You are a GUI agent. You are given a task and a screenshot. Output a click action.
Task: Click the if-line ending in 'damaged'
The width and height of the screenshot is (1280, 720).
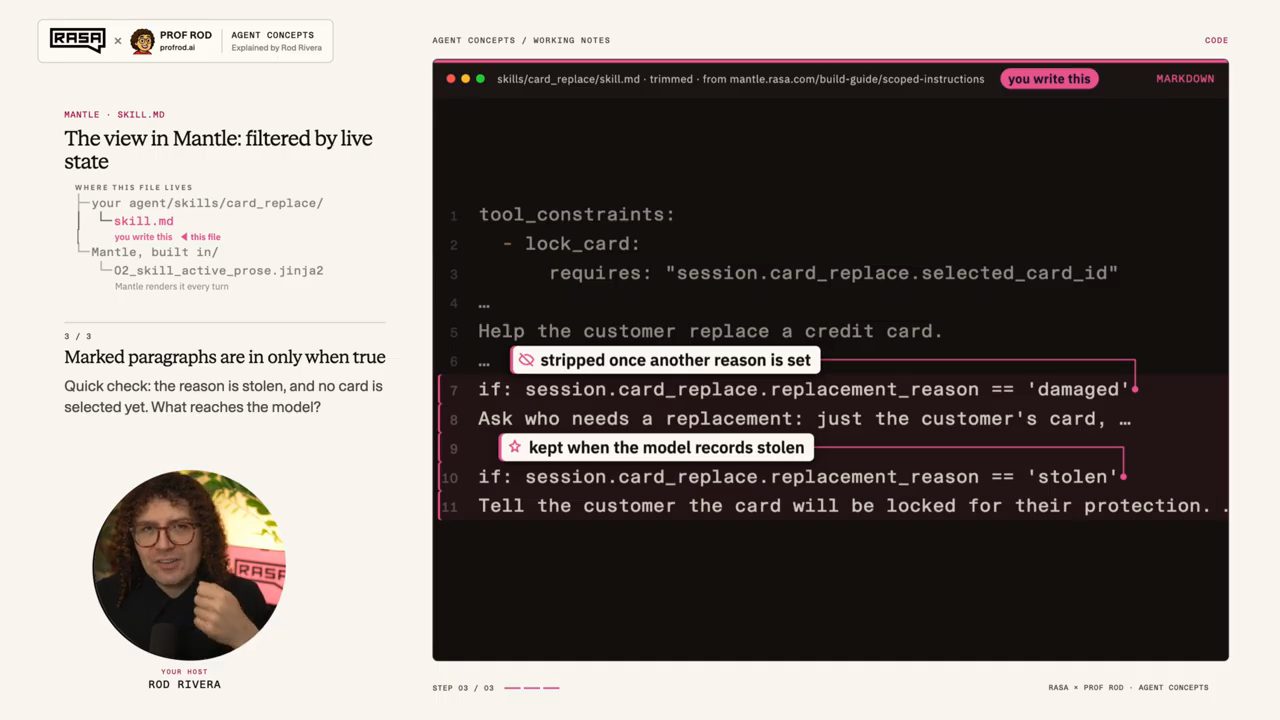pos(803,390)
